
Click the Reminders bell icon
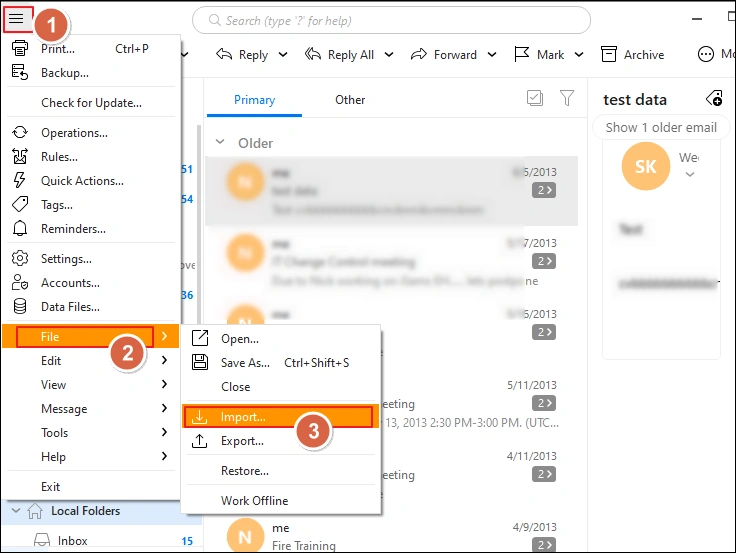(20, 229)
